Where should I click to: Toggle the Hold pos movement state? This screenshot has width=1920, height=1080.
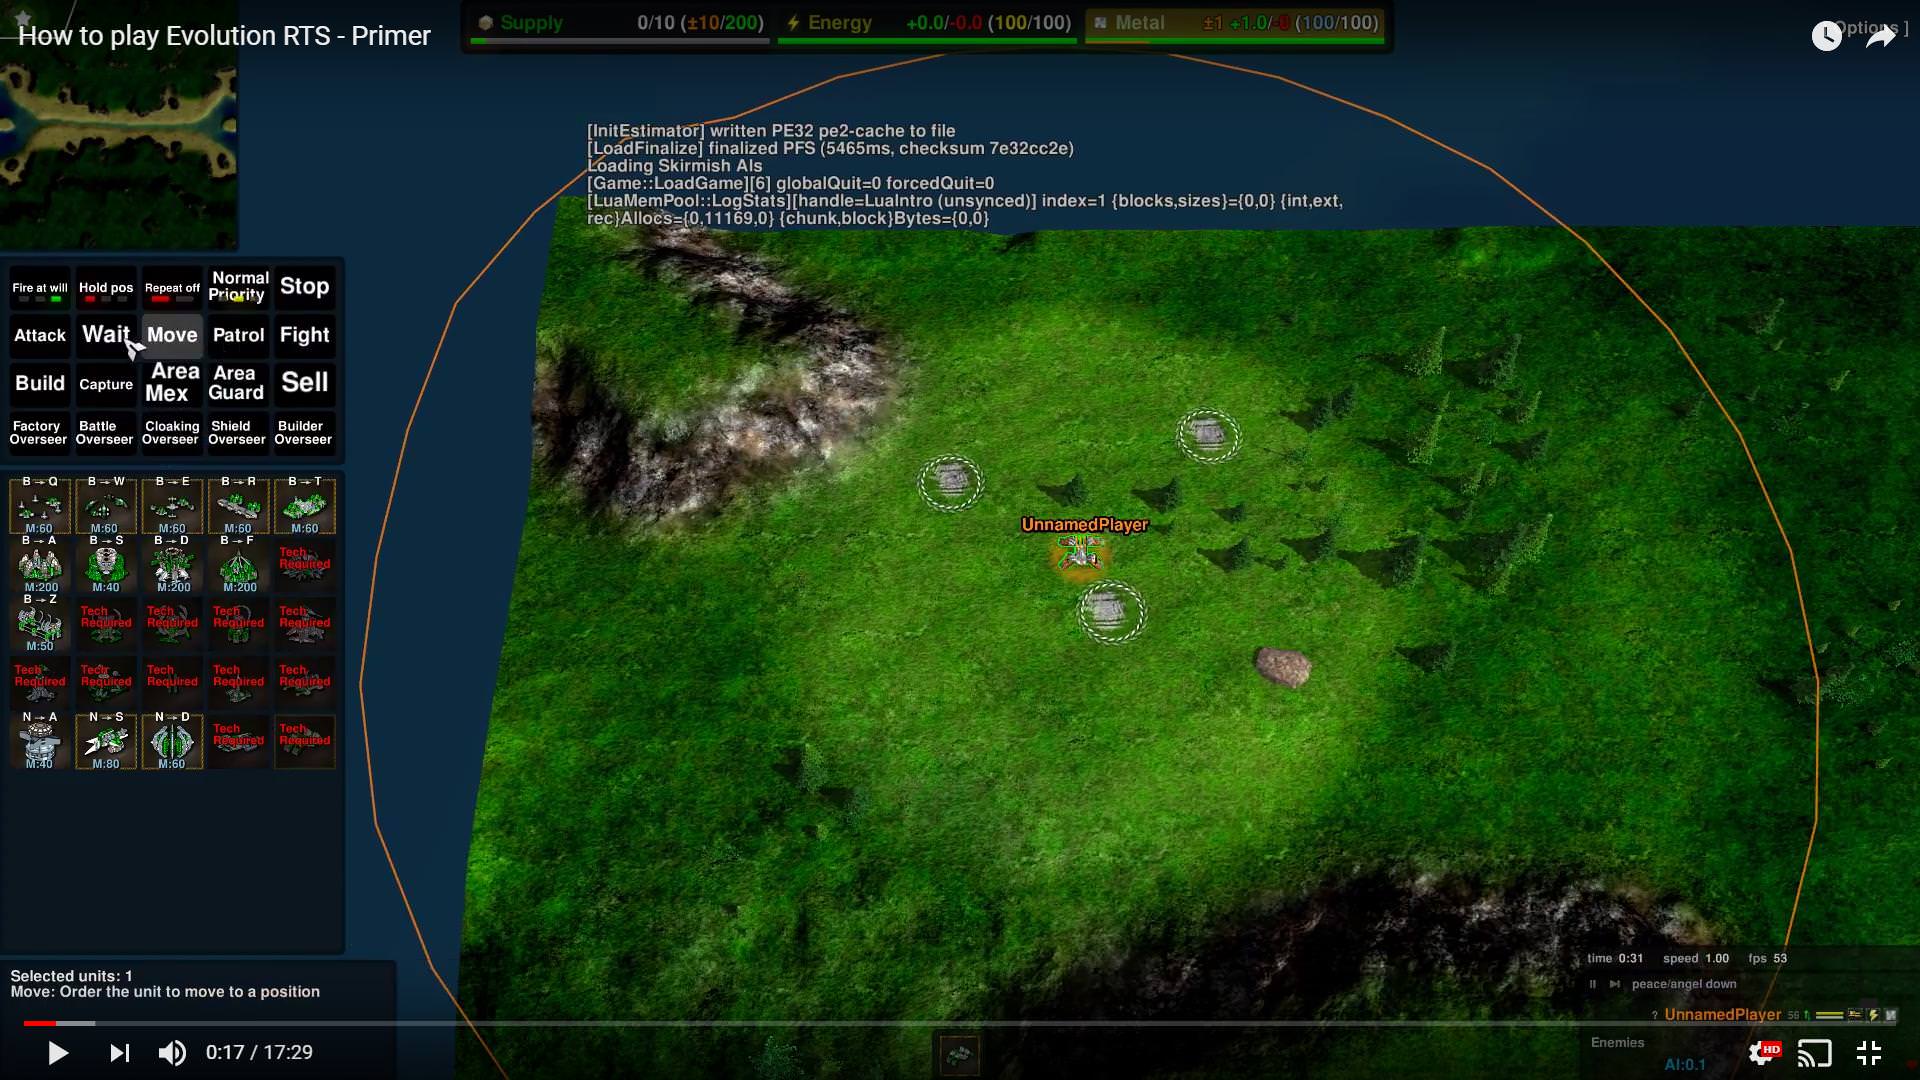pos(106,288)
